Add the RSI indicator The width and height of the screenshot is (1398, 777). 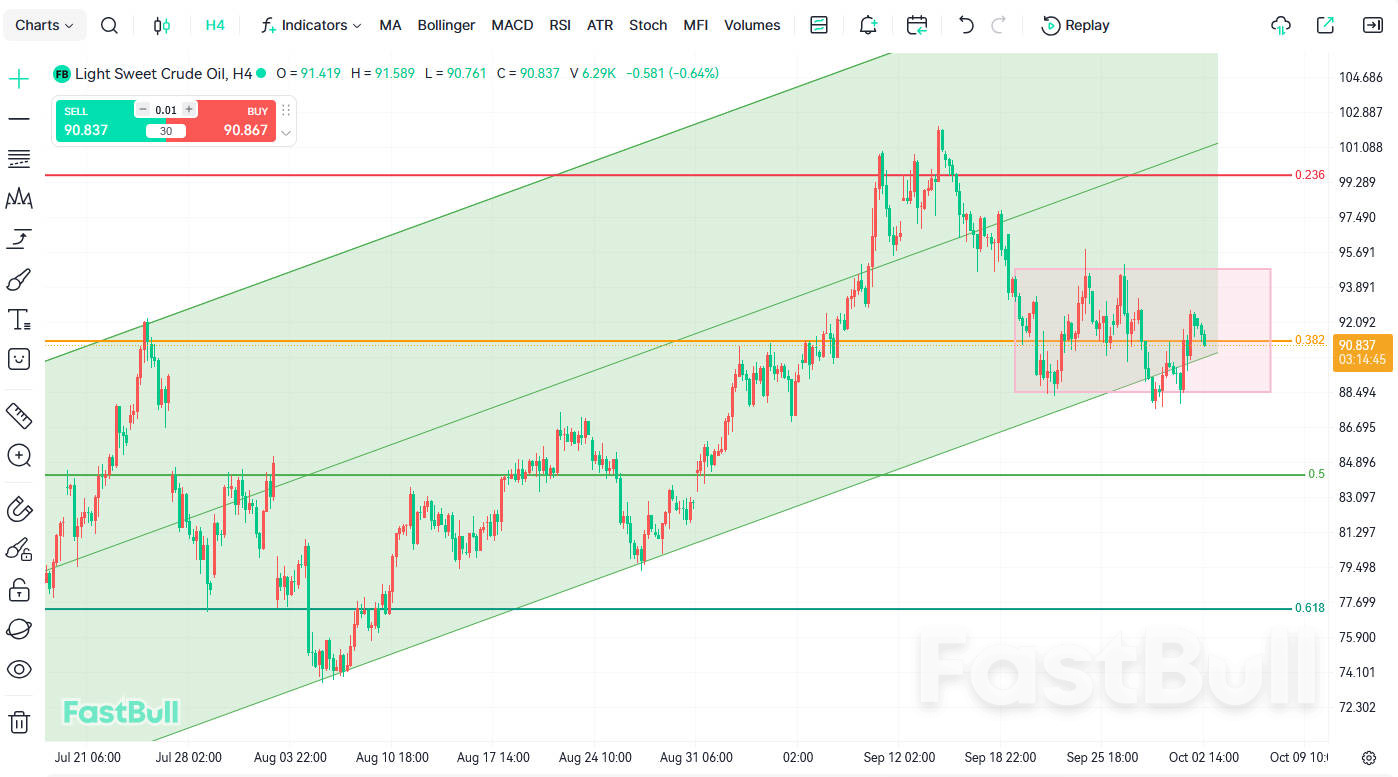coord(560,25)
